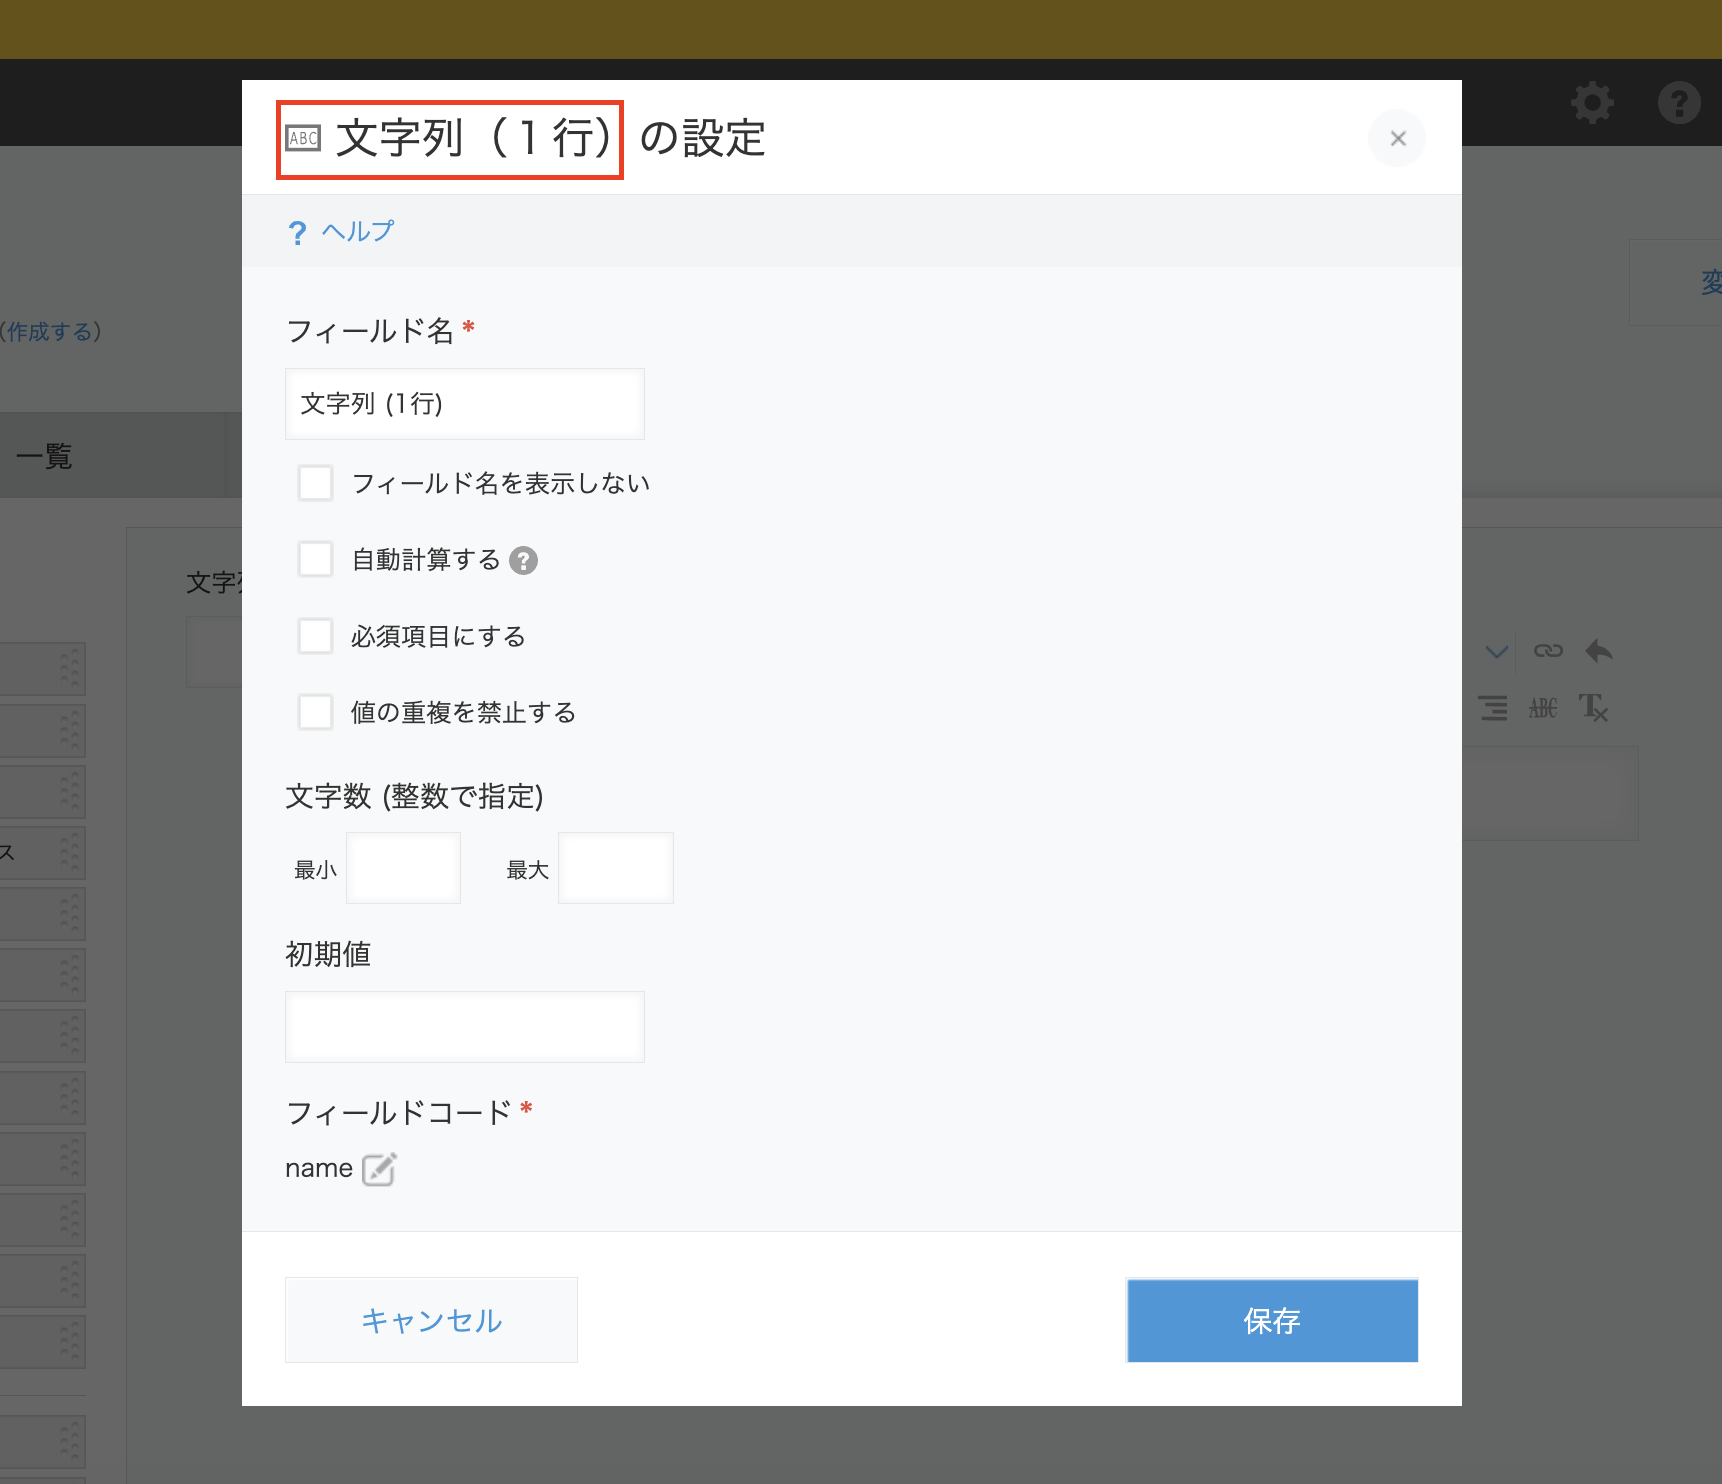Select the indentation icon in editor toolbar
The width and height of the screenshot is (1722, 1484).
click(1492, 709)
